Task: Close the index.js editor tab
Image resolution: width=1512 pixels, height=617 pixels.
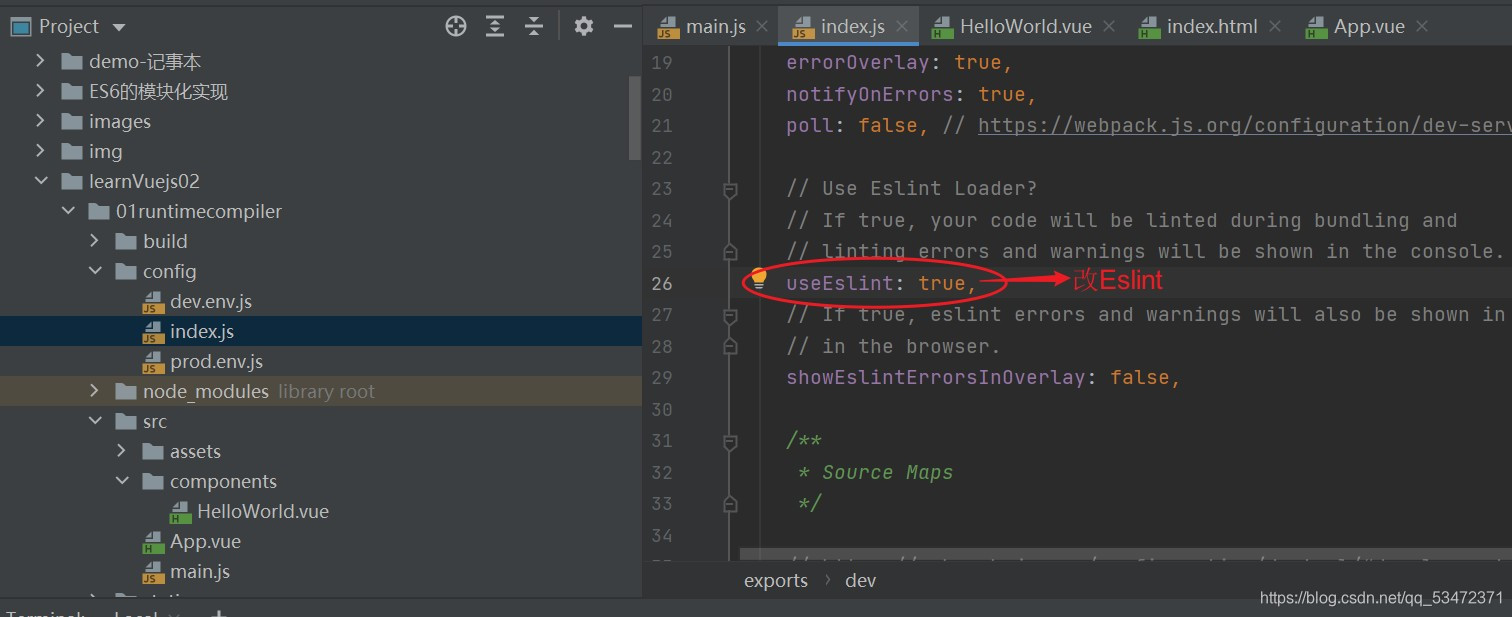Action: pos(902,27)
